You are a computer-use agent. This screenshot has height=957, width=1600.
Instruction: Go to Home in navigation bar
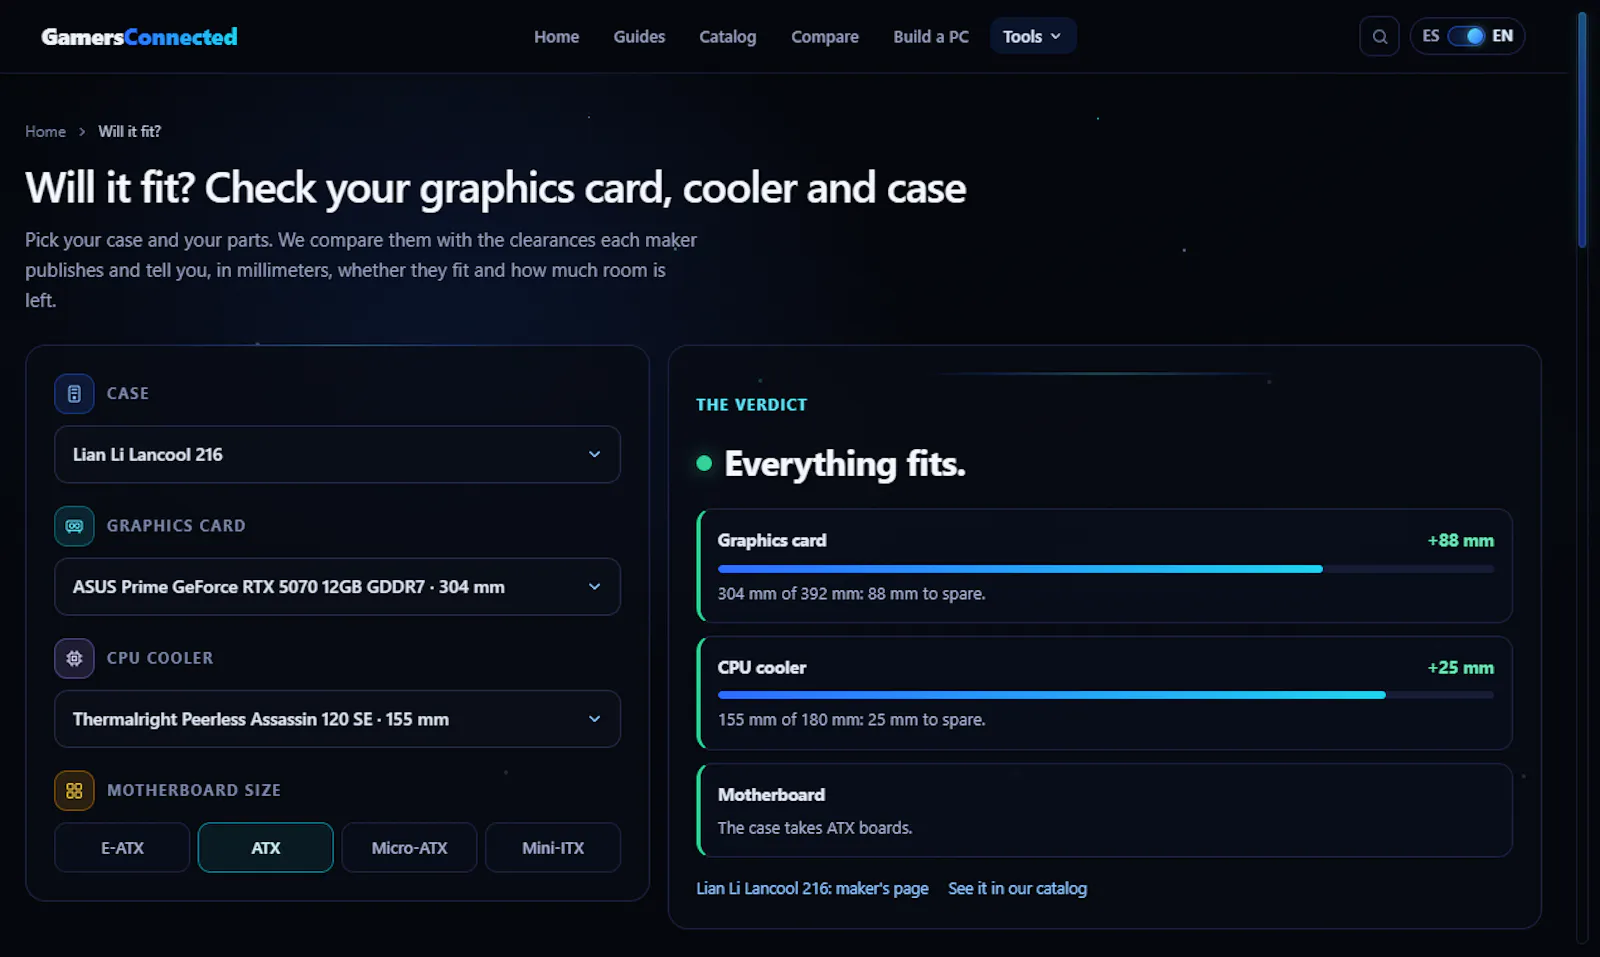pyautogui.click(x=556, y=37)
